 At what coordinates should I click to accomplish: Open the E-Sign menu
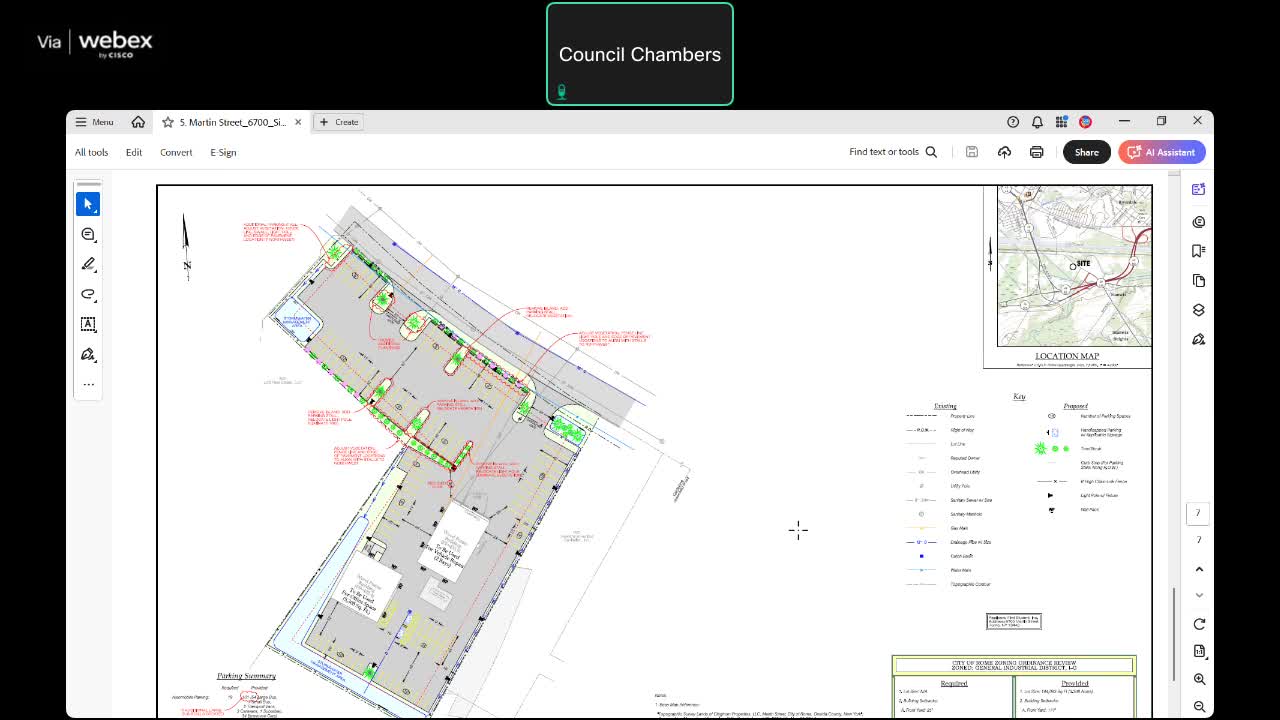(x=223, y=152)
